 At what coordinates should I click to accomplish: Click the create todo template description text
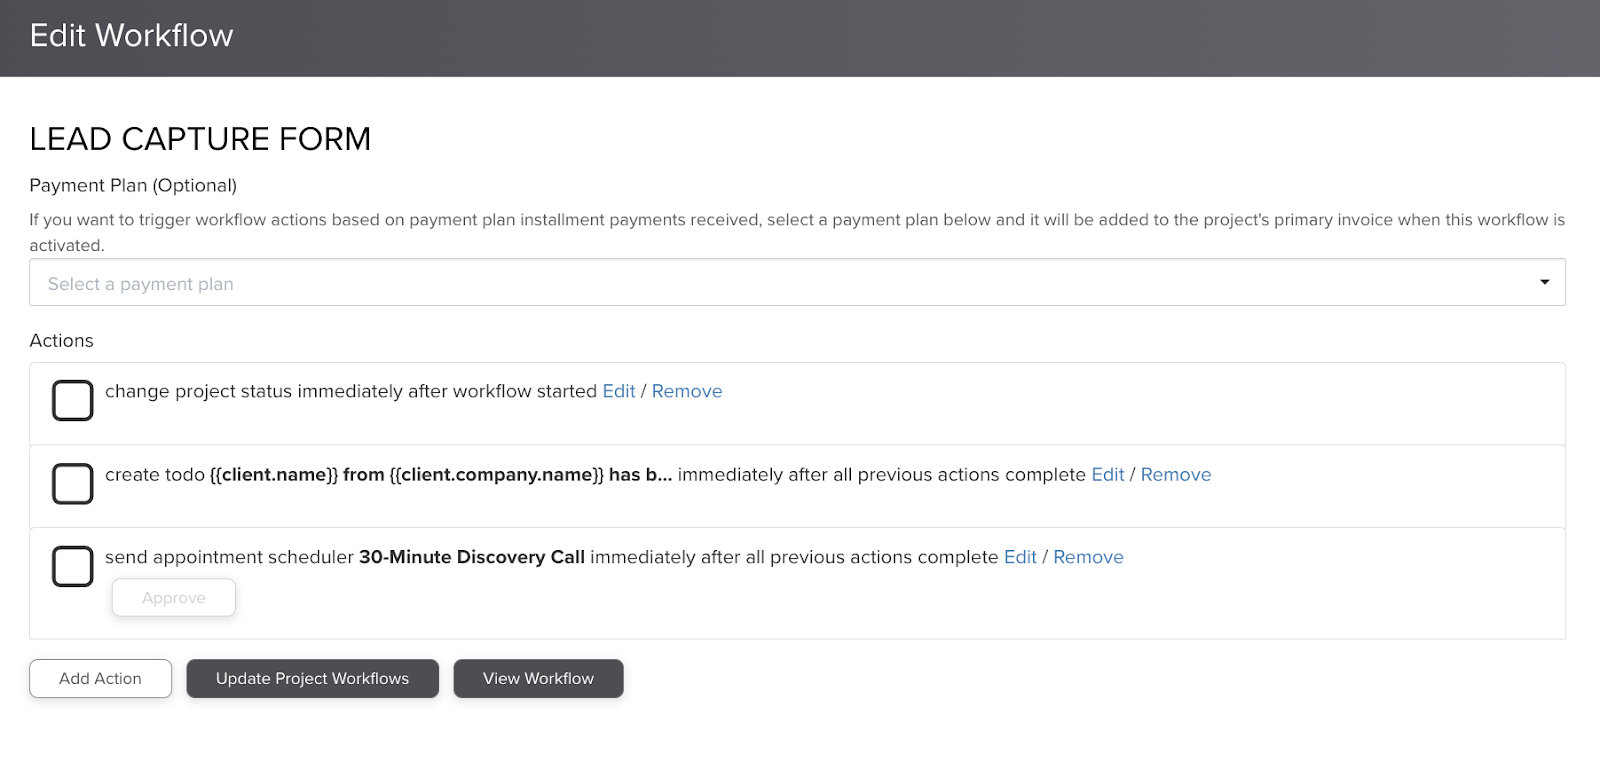coord(440,475)
